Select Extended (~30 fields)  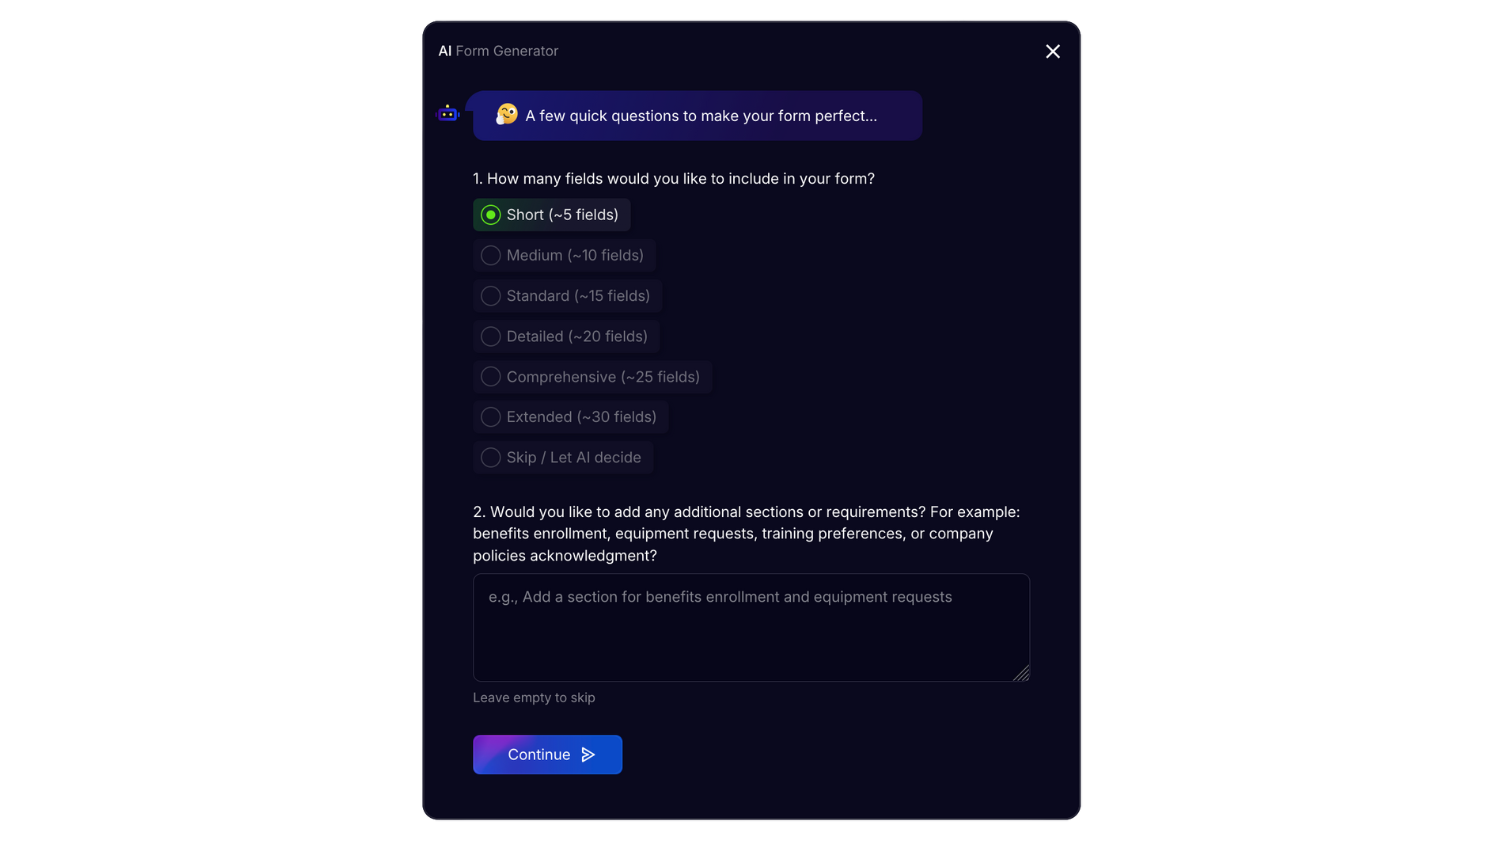(570, 417)
